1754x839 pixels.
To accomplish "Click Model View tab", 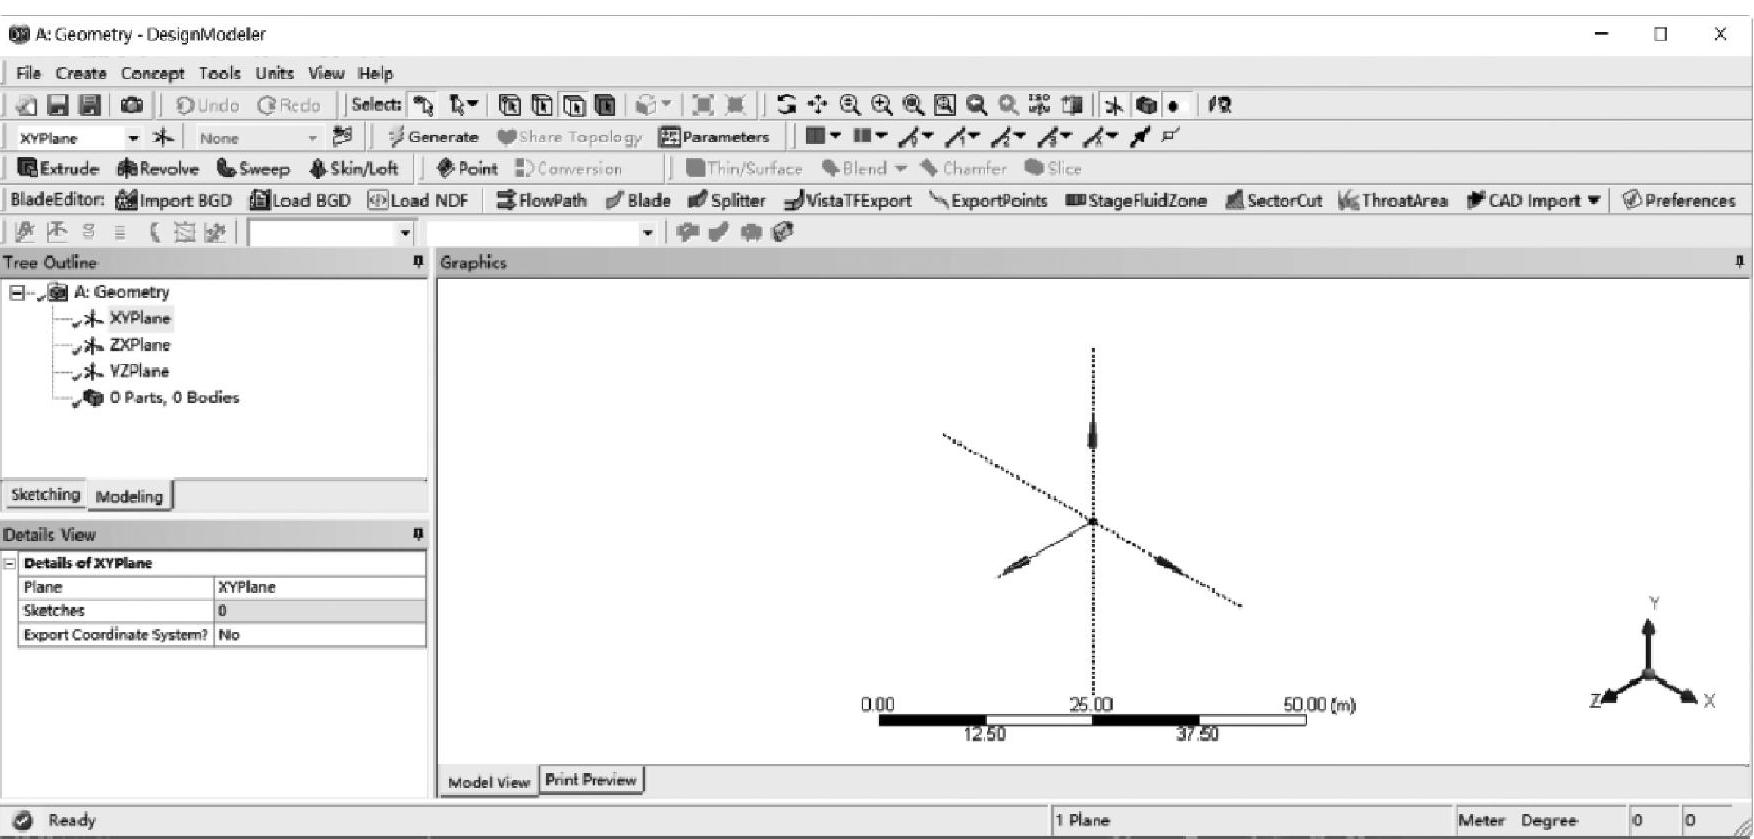I will pyautogui.click(x=488, y=782).
